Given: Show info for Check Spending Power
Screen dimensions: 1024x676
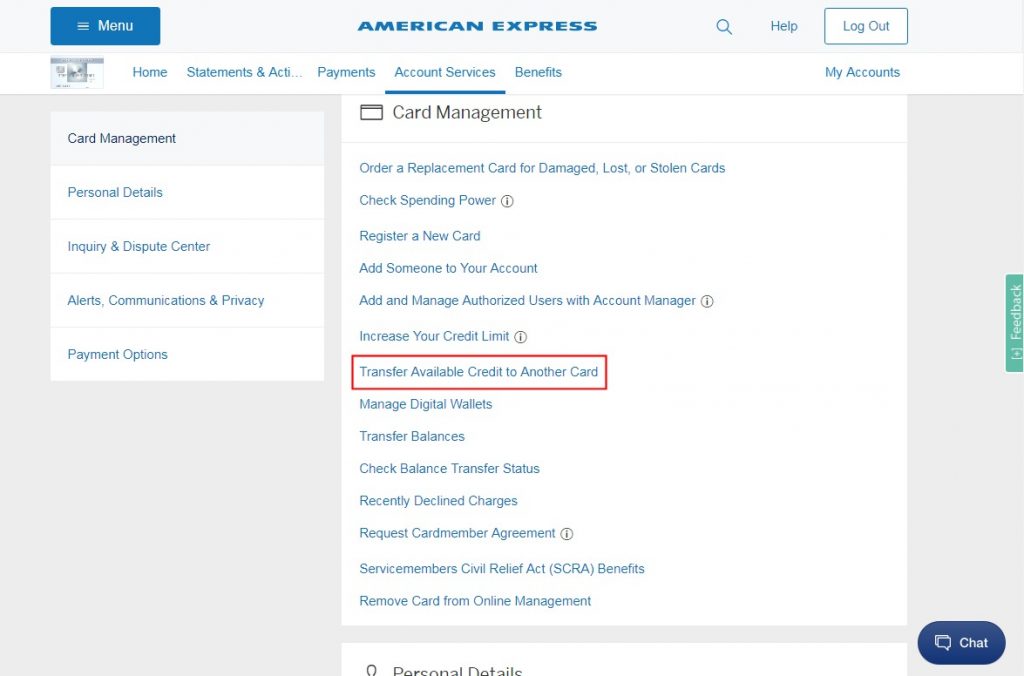Looking at the screenshot, I should pos(507,201).
